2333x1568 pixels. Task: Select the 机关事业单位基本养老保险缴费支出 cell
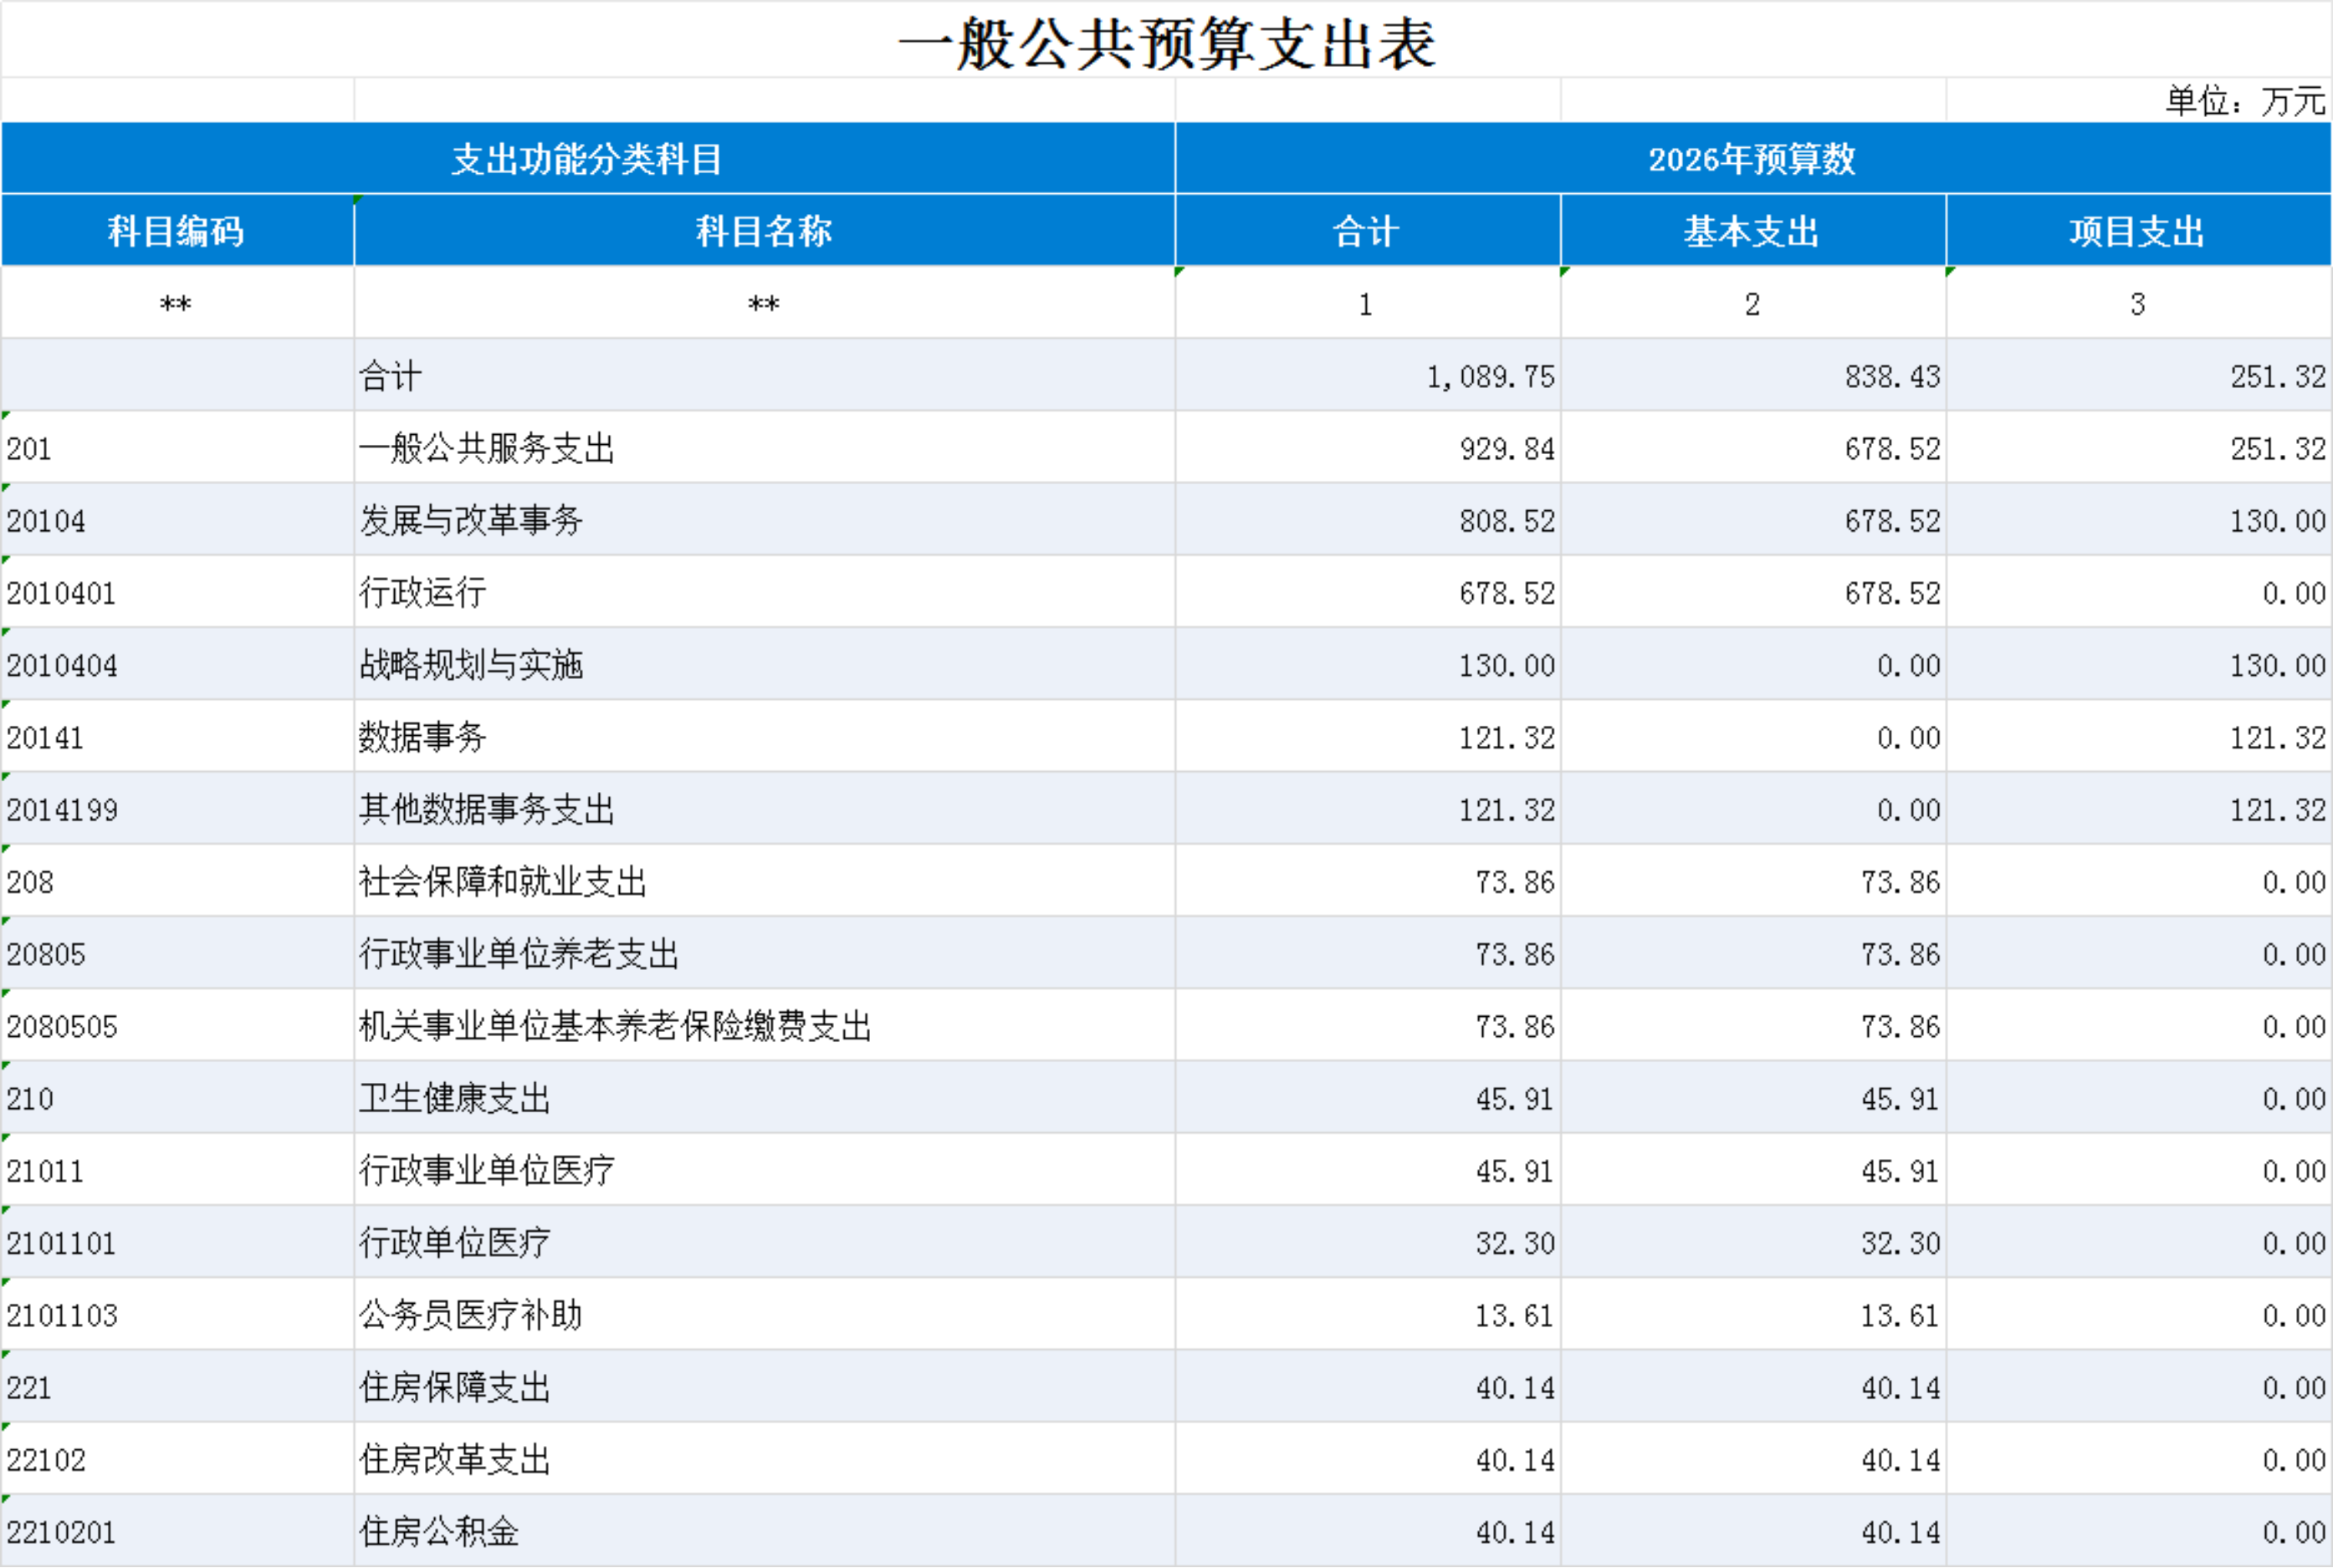coord(615,1027)
